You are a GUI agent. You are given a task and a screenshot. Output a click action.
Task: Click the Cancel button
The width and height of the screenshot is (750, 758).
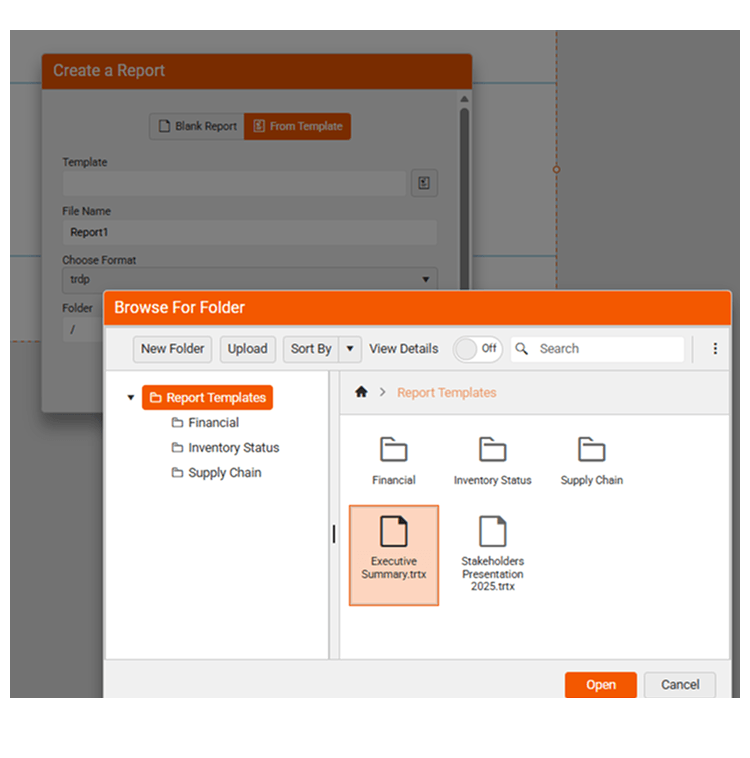click(x=680, y=685)
